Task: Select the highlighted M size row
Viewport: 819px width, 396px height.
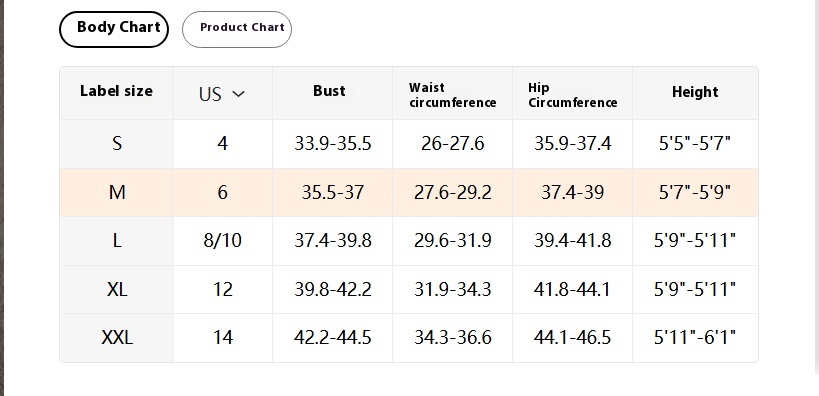Action: [x=409, y=192]
